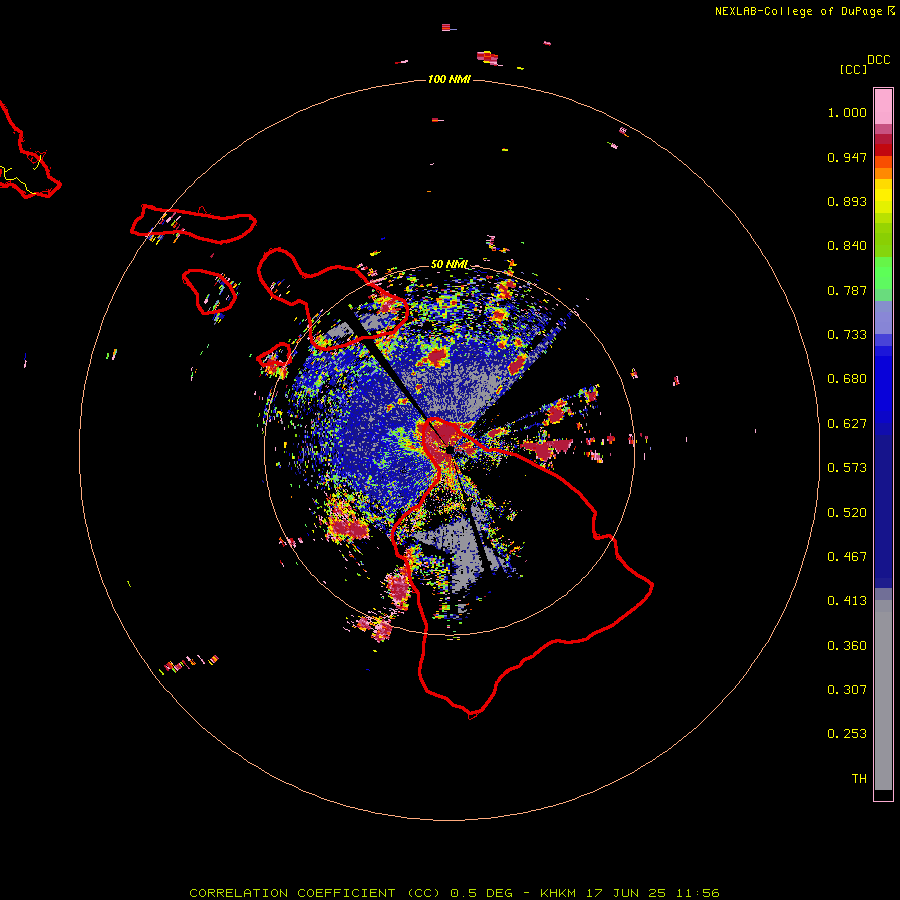Screen dimensions: 900x900
Task: Click the yellow band of color bar
Action: pyautogui.click(x=883, y=197)
